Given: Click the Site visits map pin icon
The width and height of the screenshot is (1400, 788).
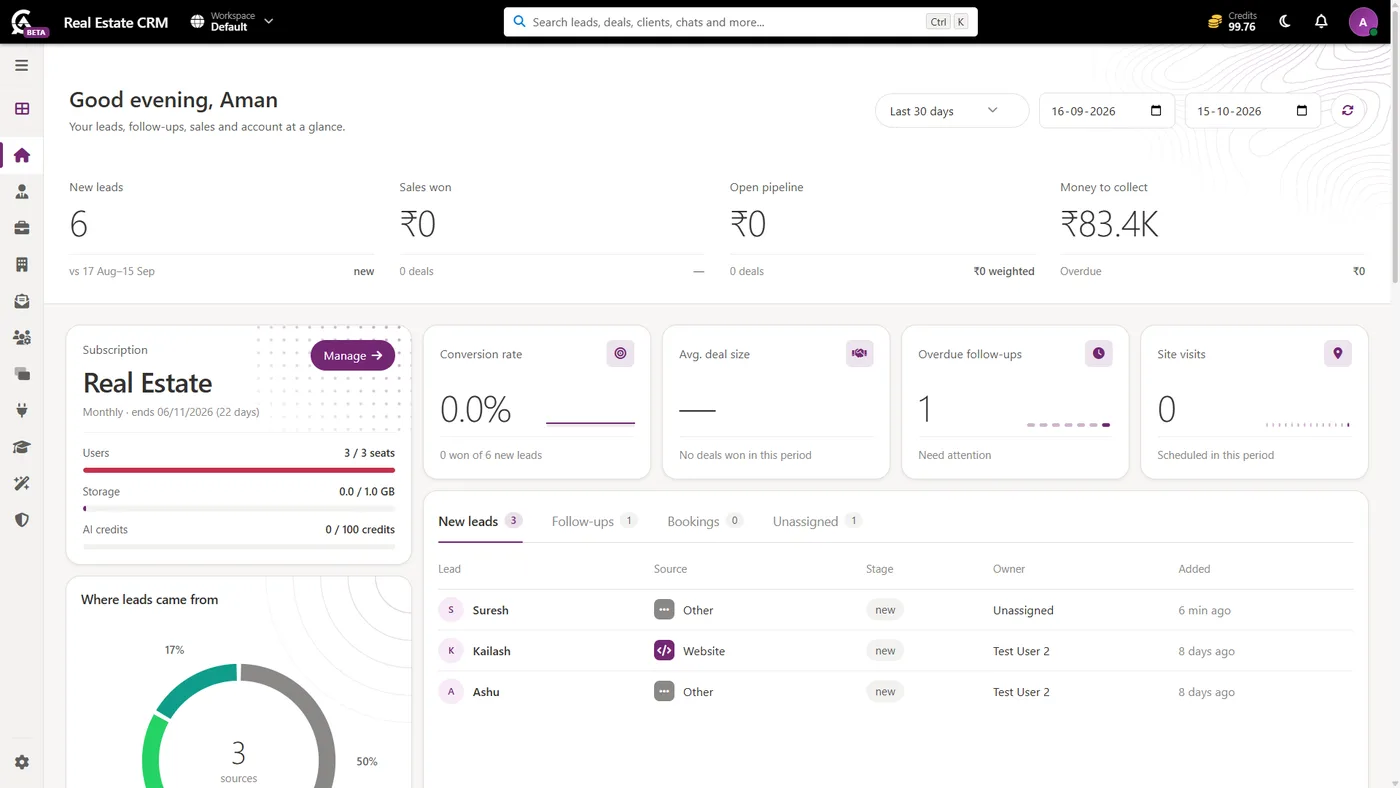Looking at the screenshot, I should pyautogui.click(x=1338, y=353).
